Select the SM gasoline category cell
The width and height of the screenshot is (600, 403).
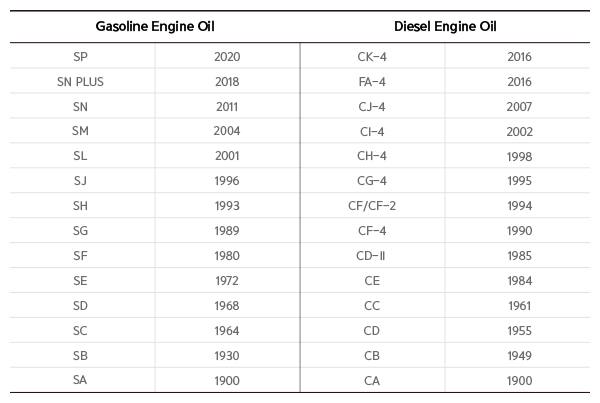(x=81, y=131)
